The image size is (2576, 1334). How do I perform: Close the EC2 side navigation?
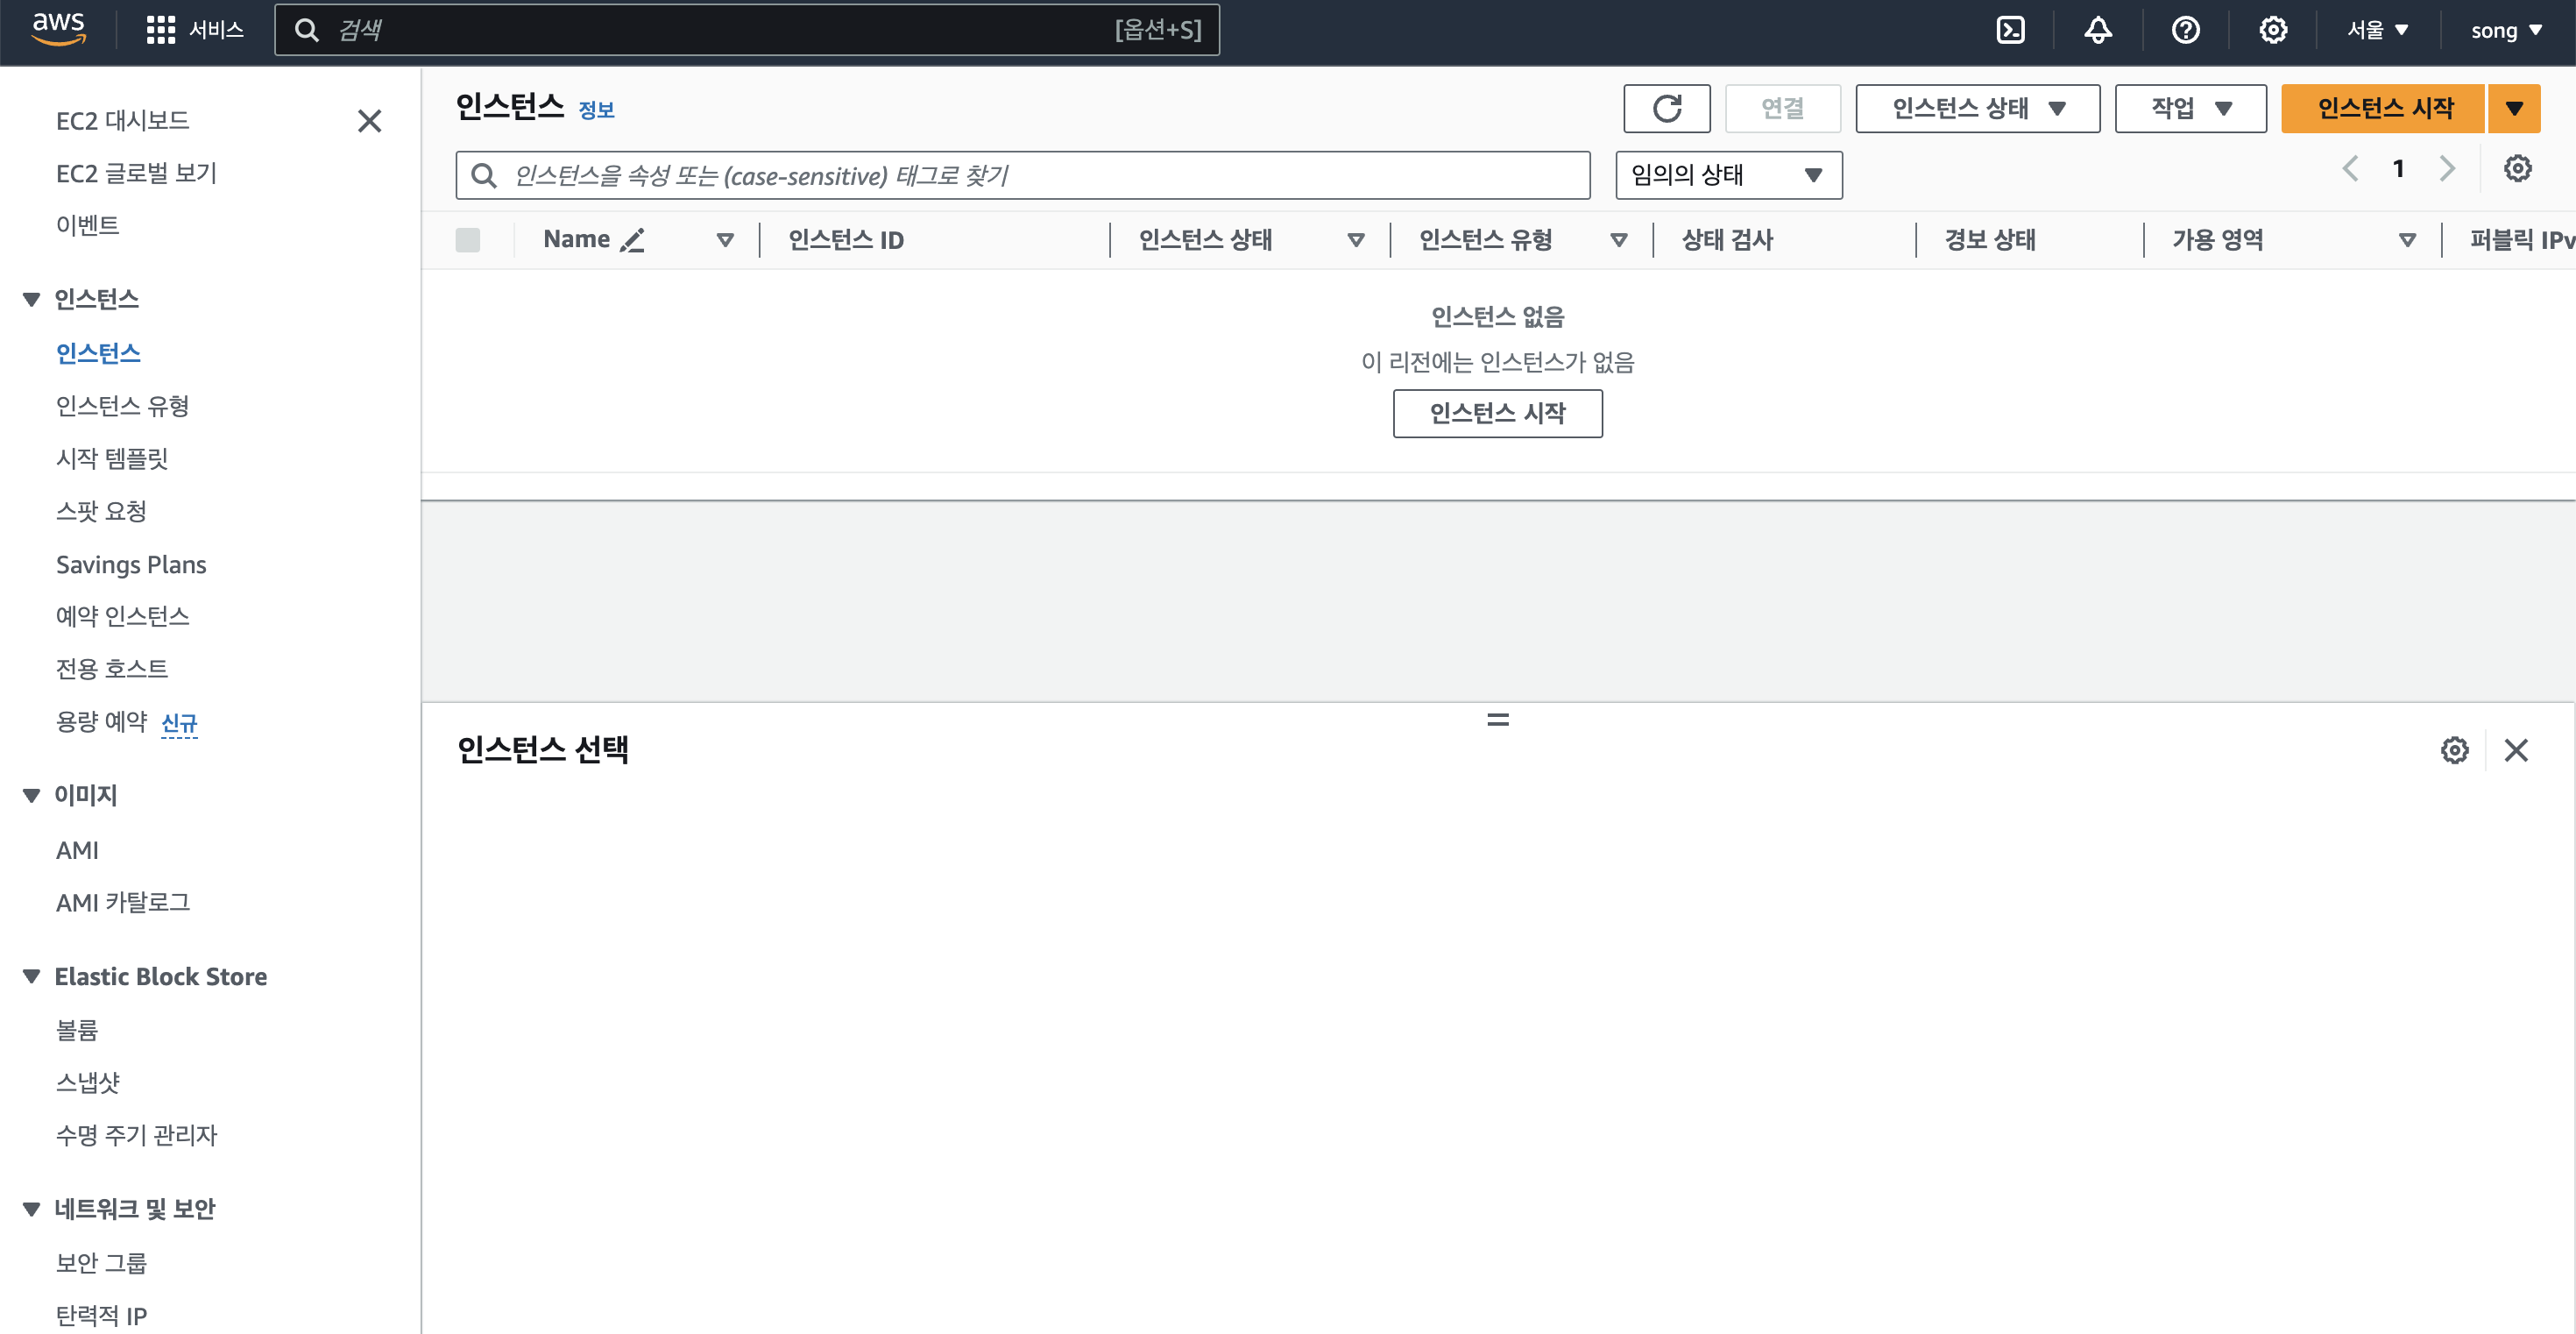click(370, 121)
